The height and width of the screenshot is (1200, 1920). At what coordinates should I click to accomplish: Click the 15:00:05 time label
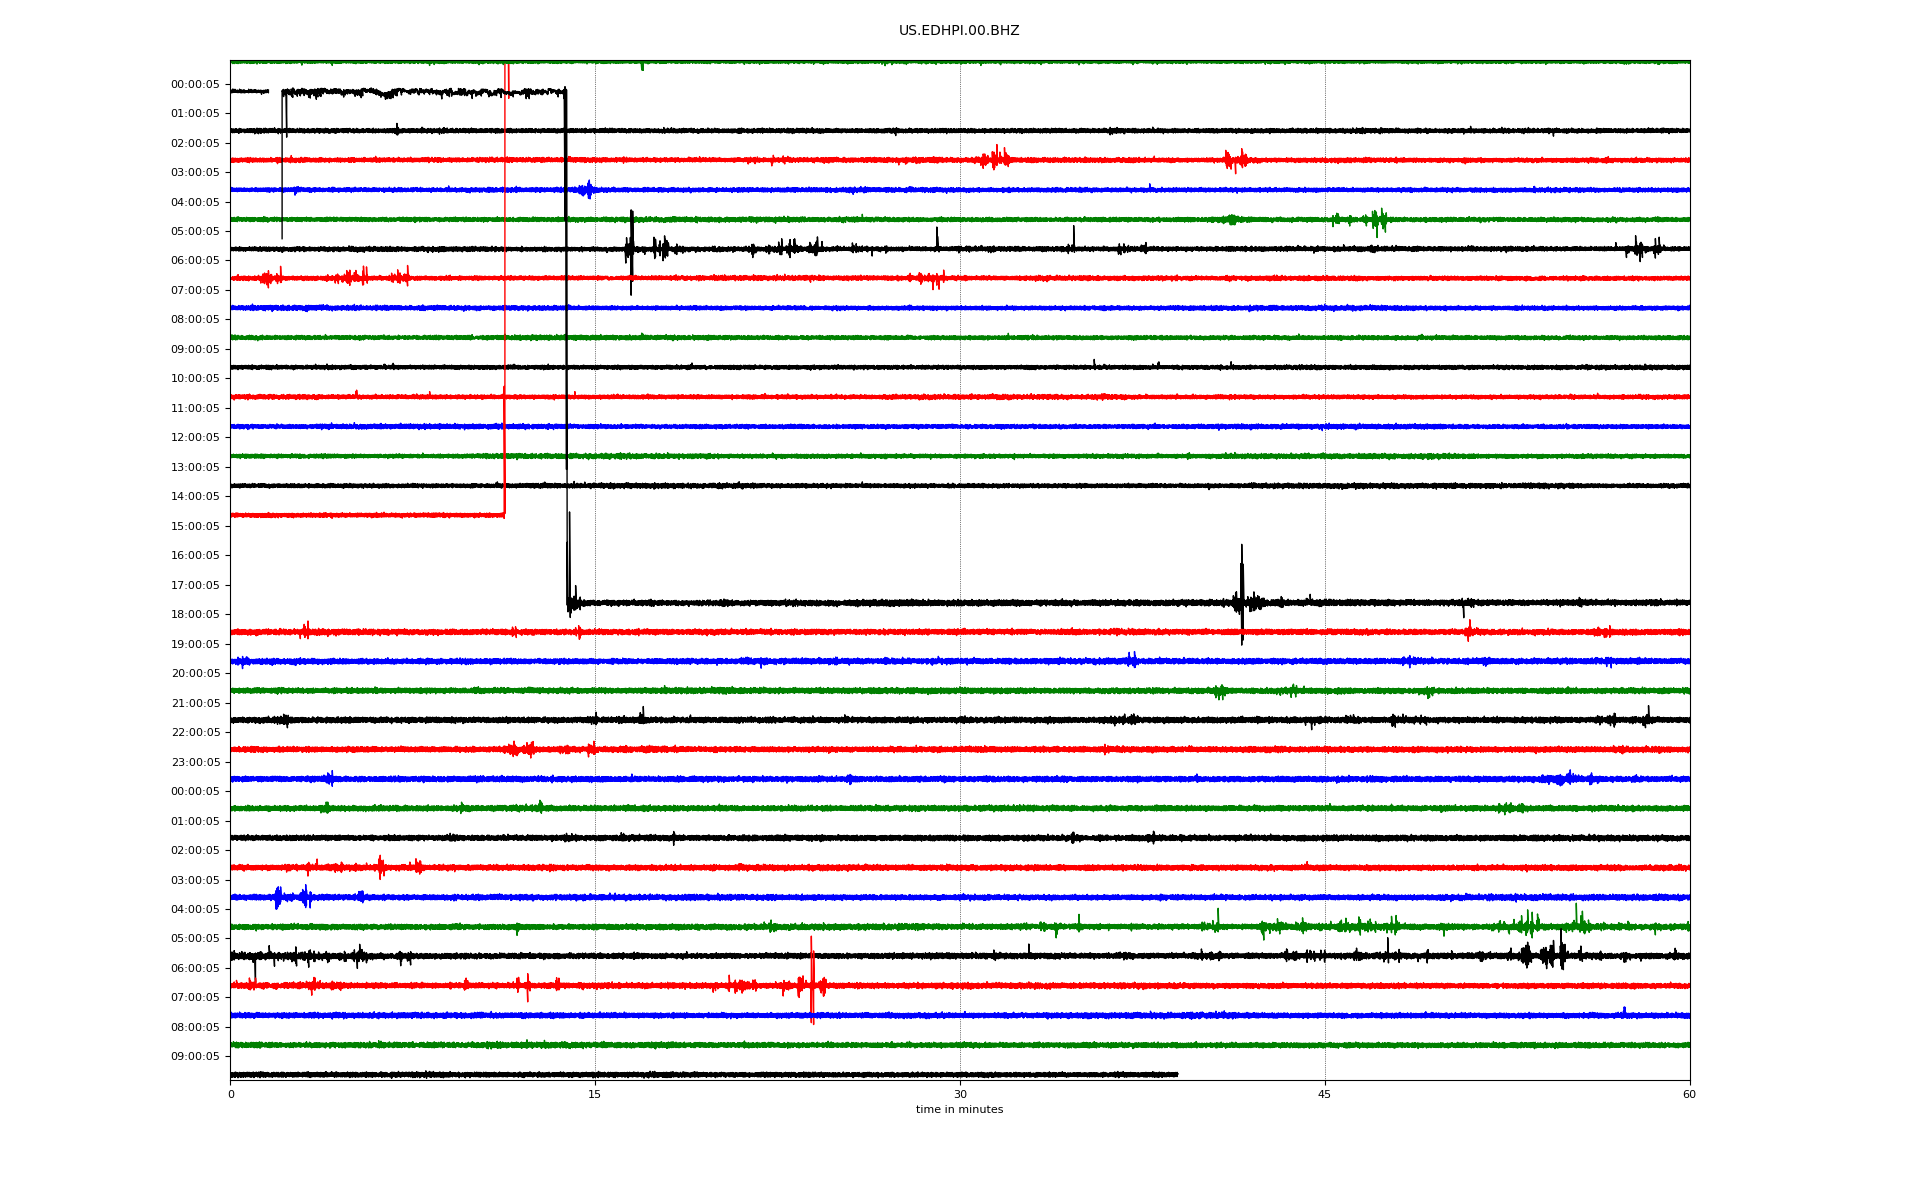pos(195,526)
